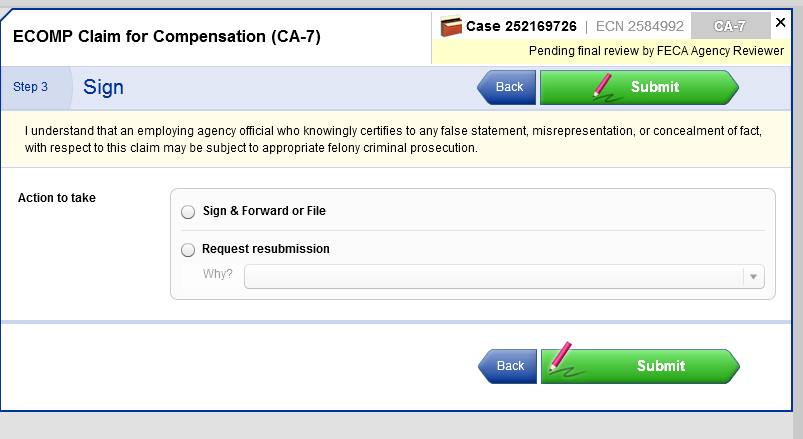Click the Case 252169726 number
This screenshot has height=439, width=803.
point(521,26)
